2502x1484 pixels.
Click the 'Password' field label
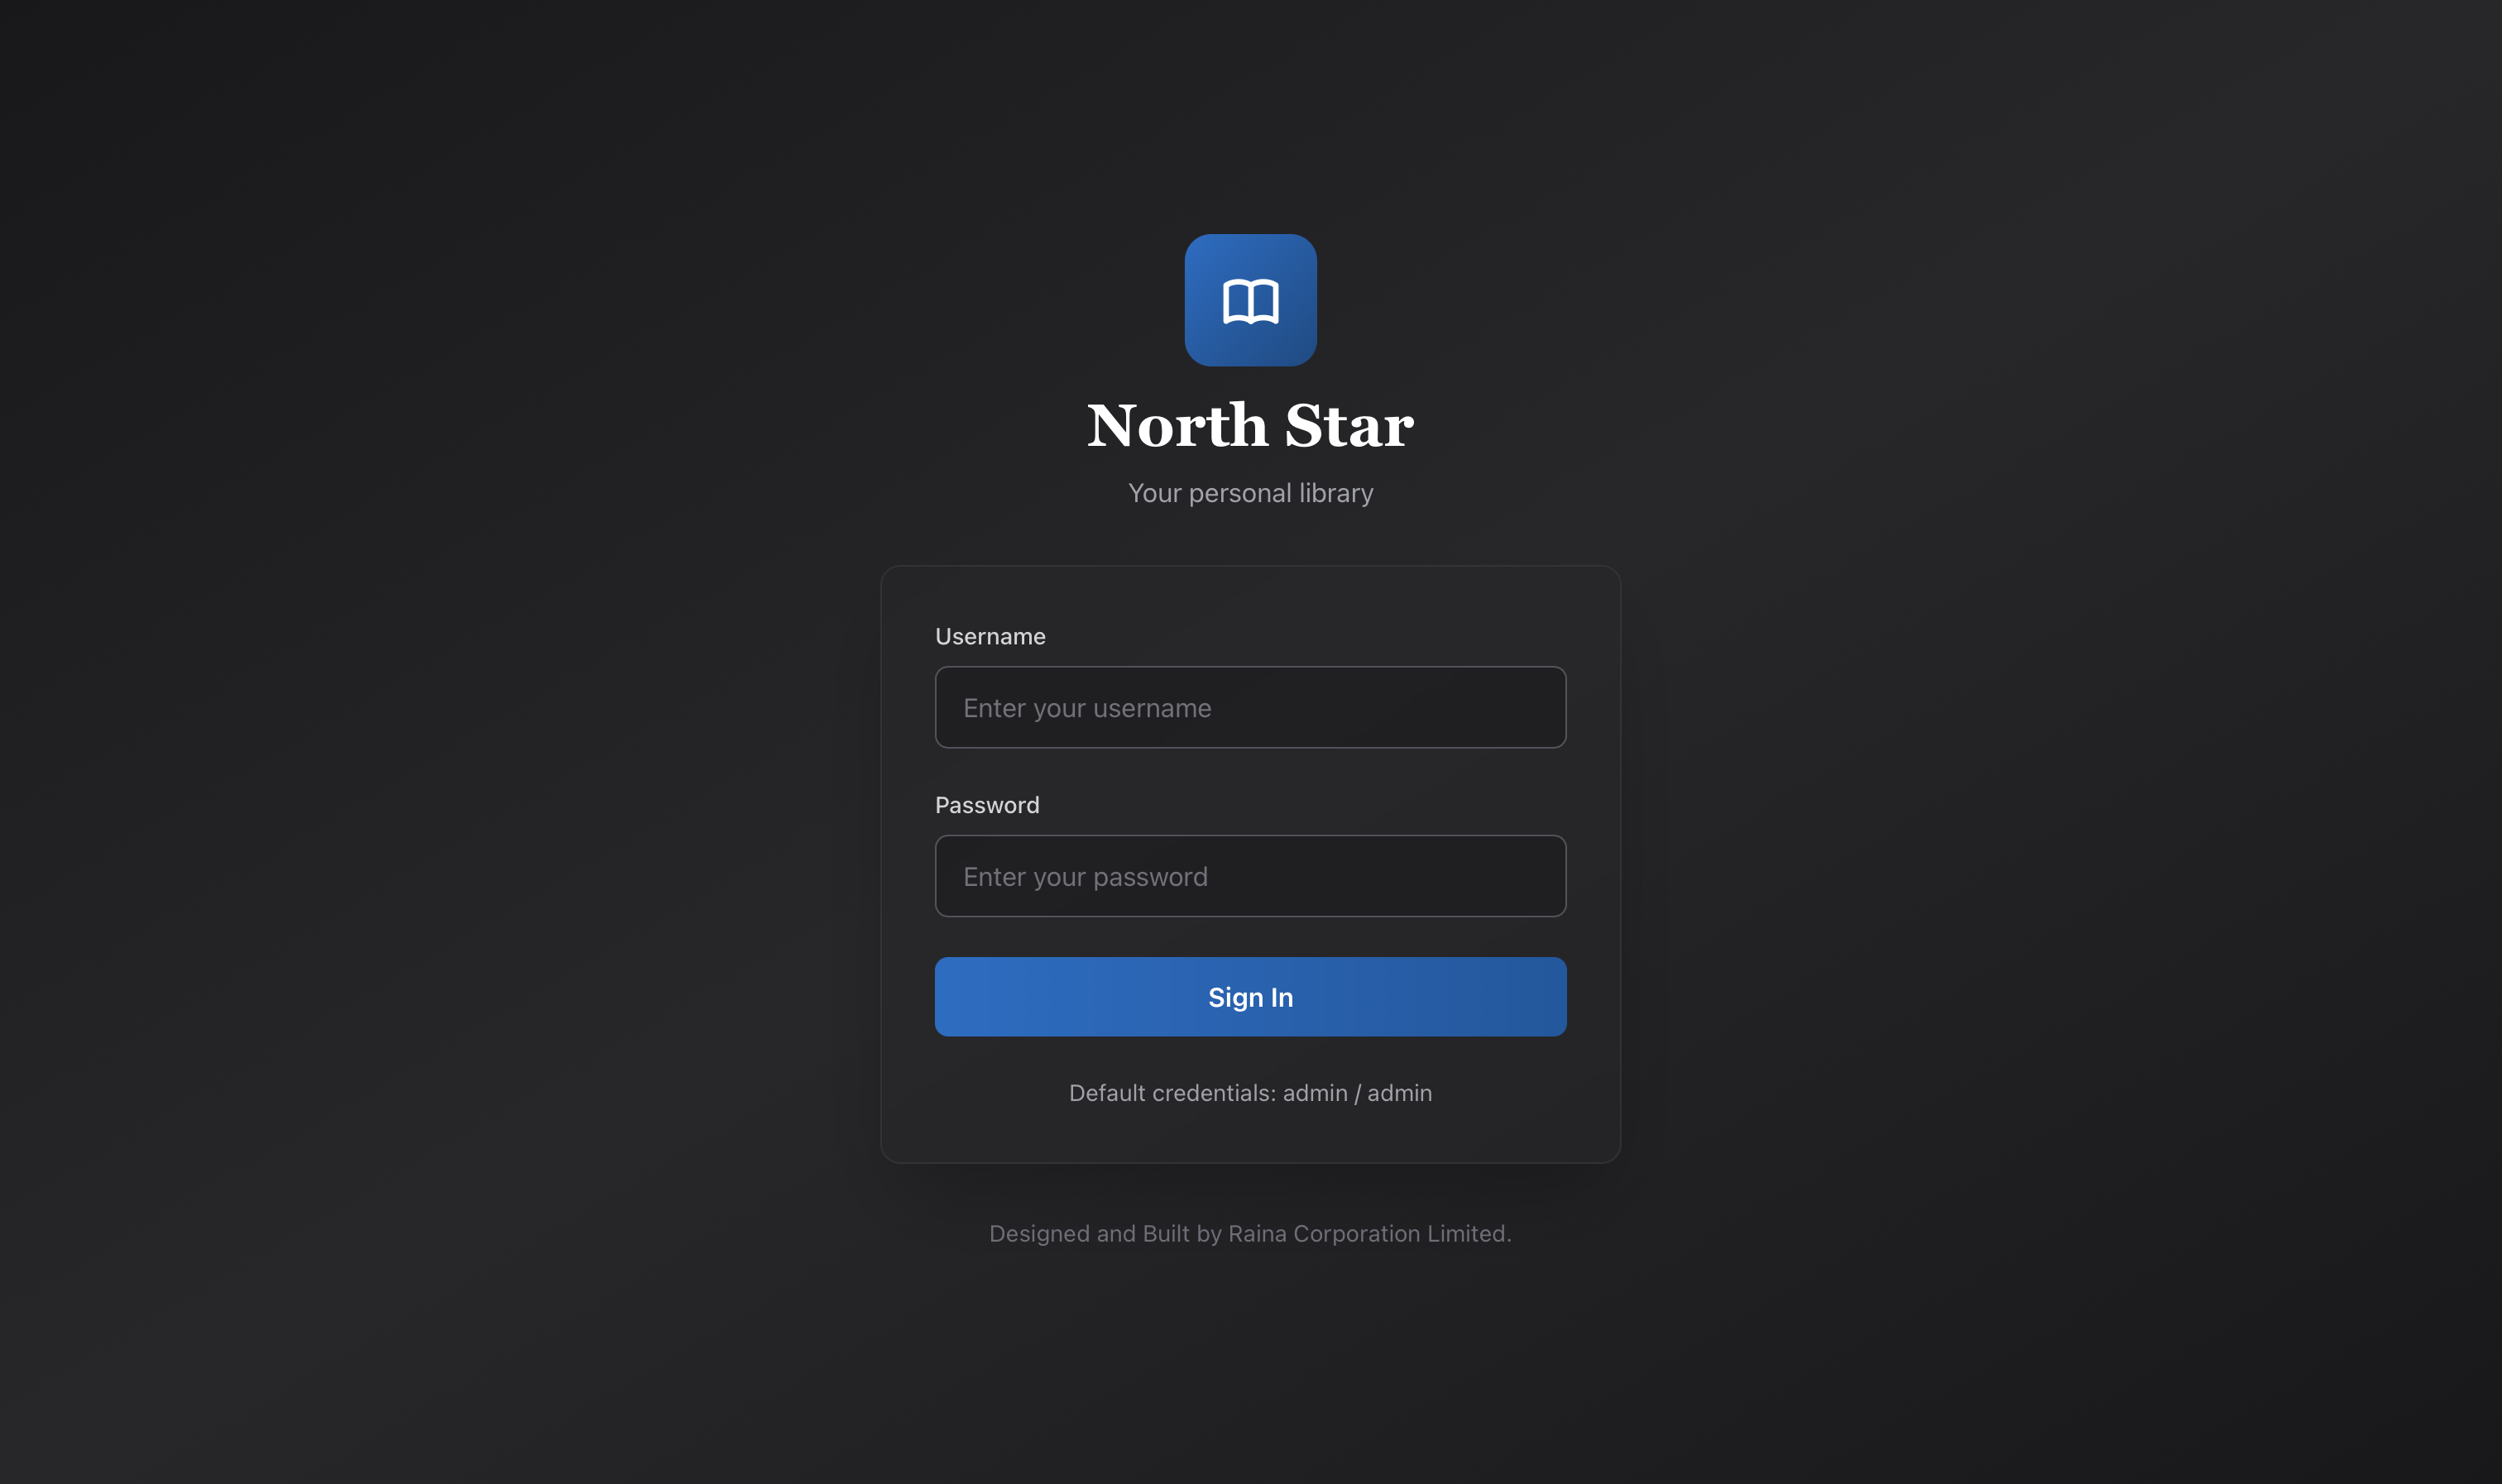coord(987,805)
